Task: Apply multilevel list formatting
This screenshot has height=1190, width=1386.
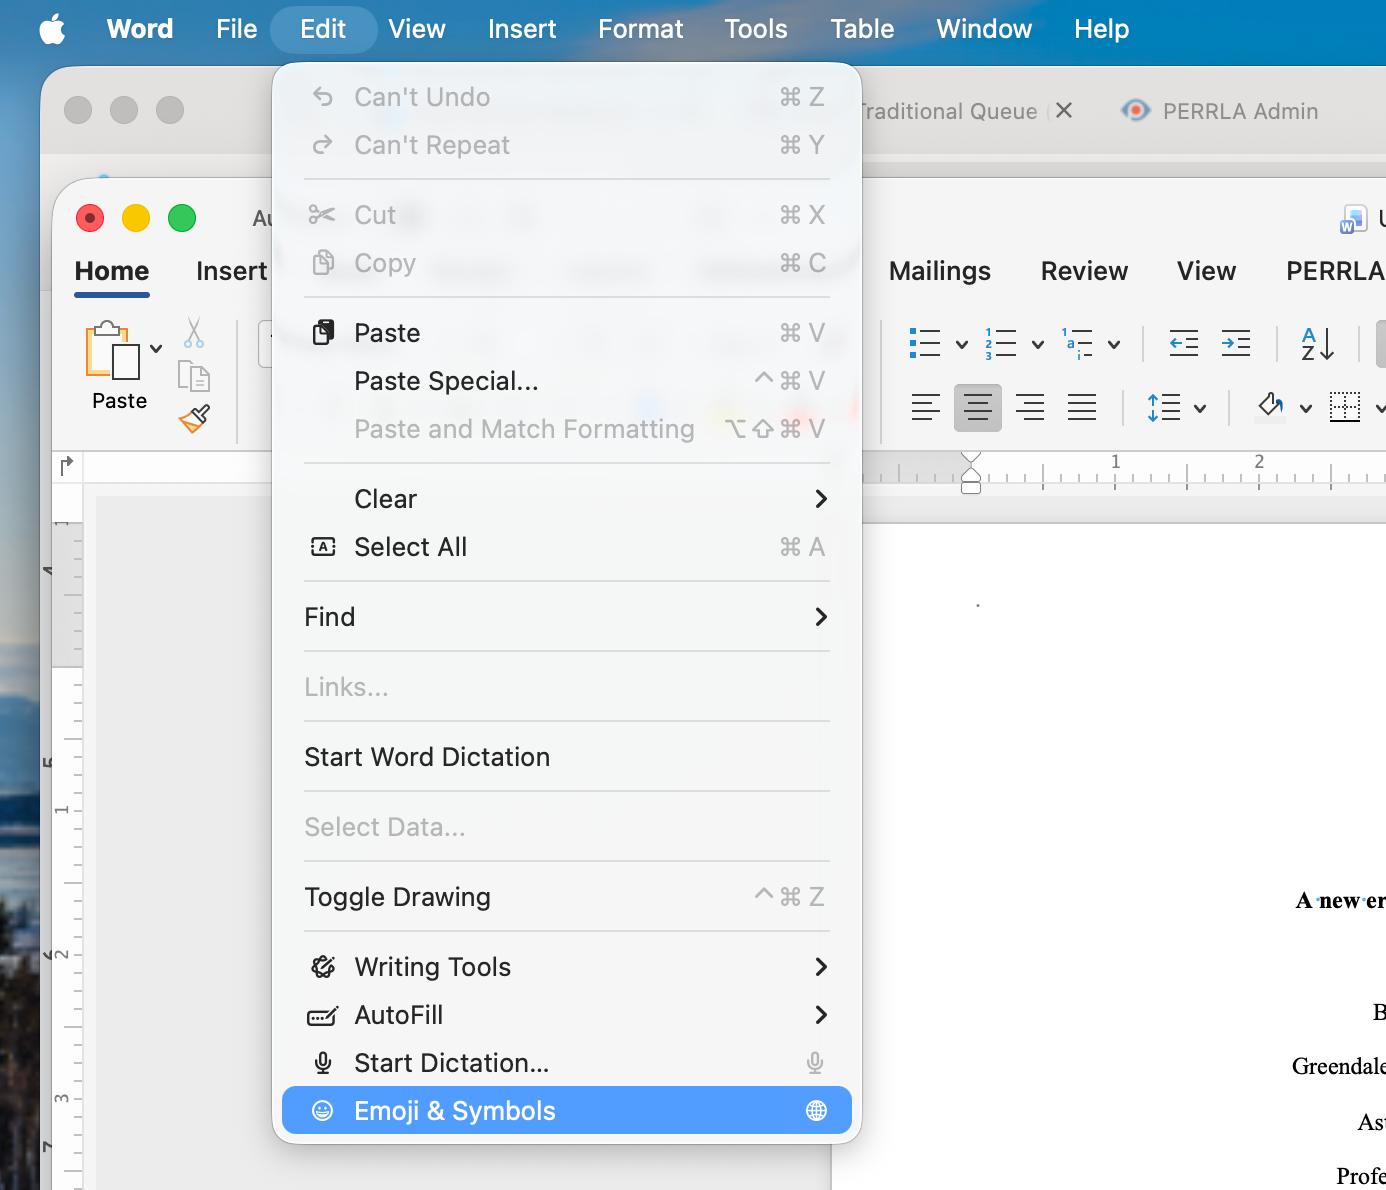Action: click(1078, 344)
